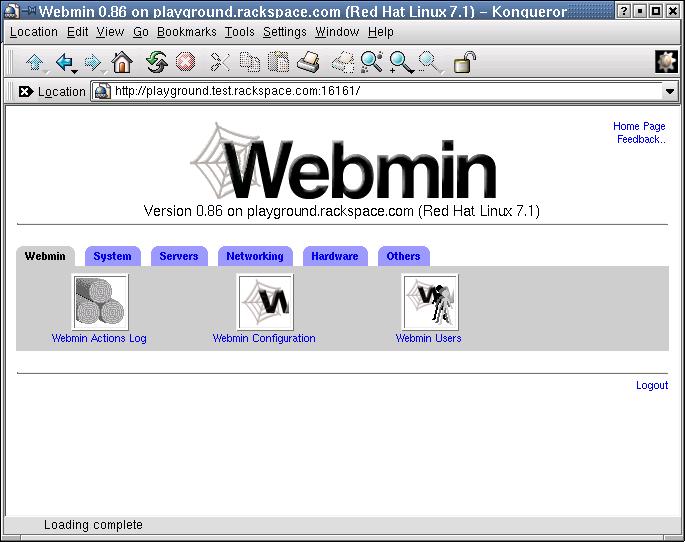Click the red Stop loading icon
Viewport: 685px width, 542px height.
click(186, 62)
